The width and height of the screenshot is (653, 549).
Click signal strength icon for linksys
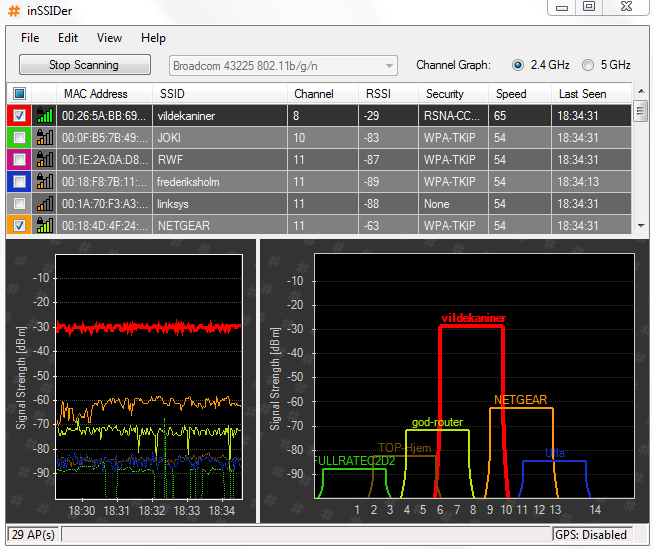(45, 204)
